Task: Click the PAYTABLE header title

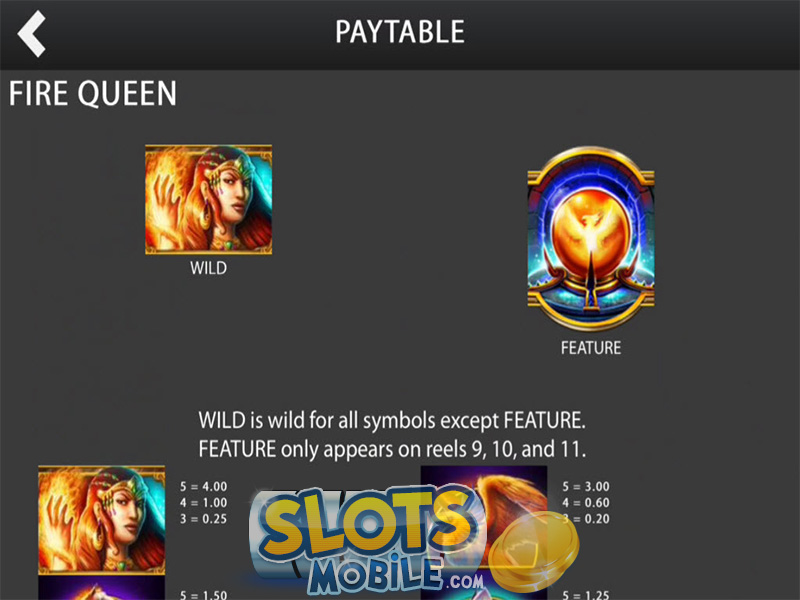Action: (400, 32)
